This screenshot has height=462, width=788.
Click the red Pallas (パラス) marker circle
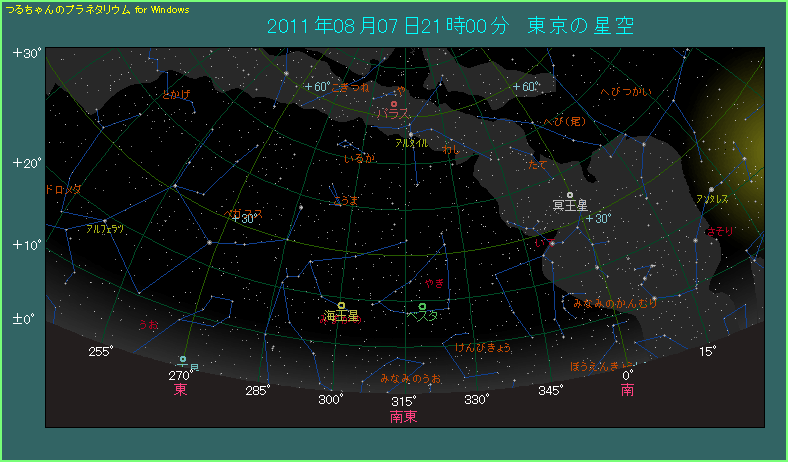[394, 104]
